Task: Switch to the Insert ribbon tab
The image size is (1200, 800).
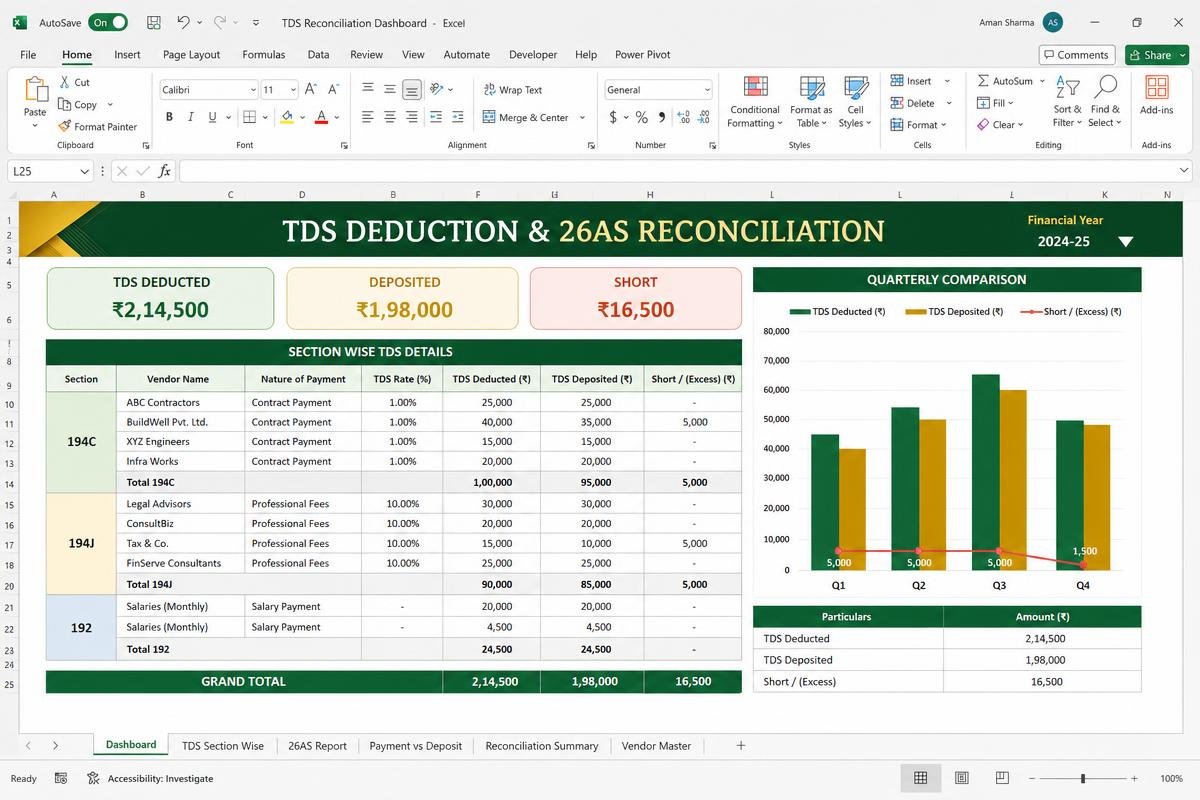Action: [x=127, y=55]
